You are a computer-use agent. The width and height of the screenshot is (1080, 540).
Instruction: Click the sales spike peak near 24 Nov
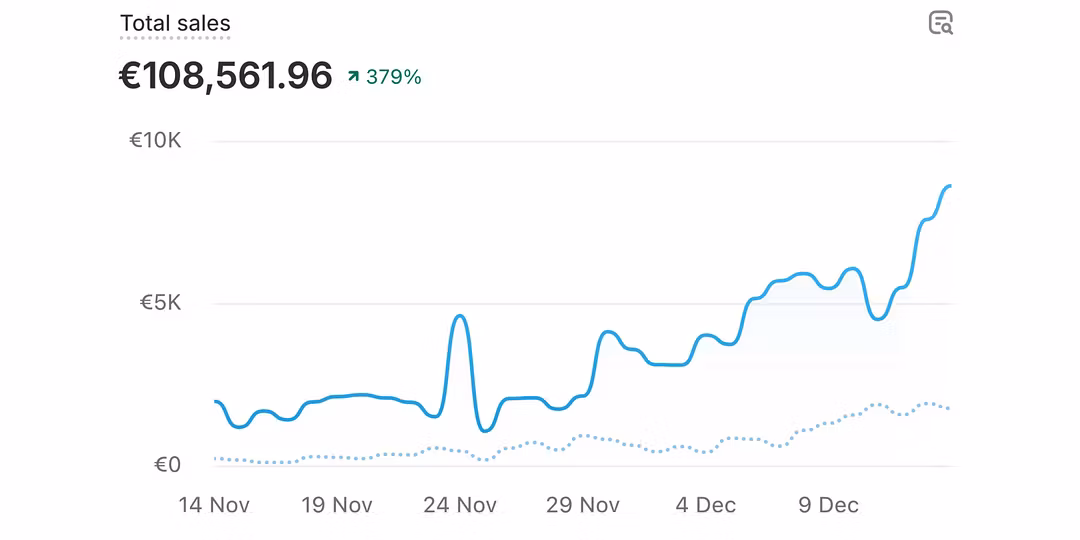point(459,316)
